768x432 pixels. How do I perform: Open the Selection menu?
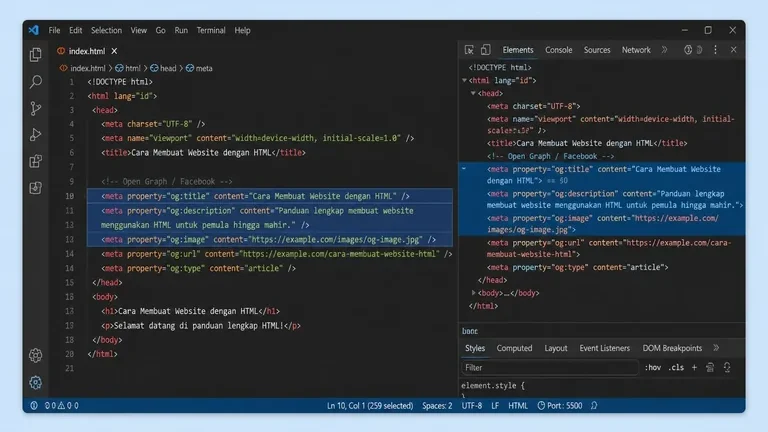(x=106, y=30)
